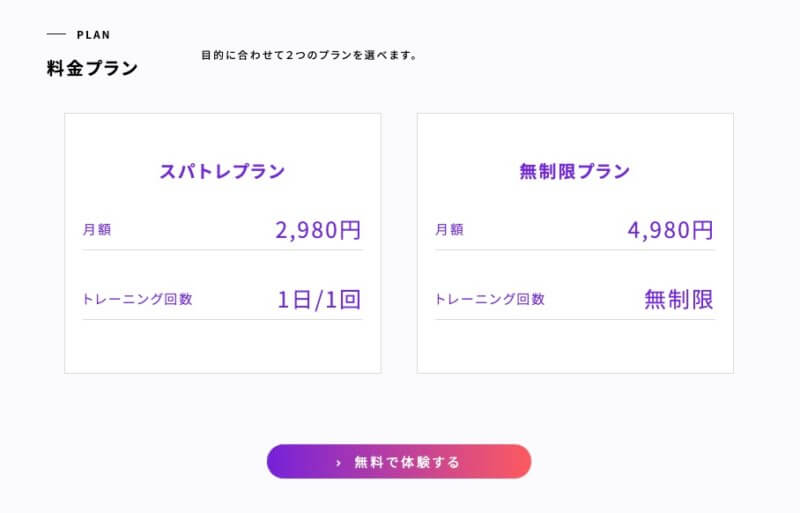
Task: Click トレーニング回数 label in 無制限プラン card
Action: [x=490, y=299]
